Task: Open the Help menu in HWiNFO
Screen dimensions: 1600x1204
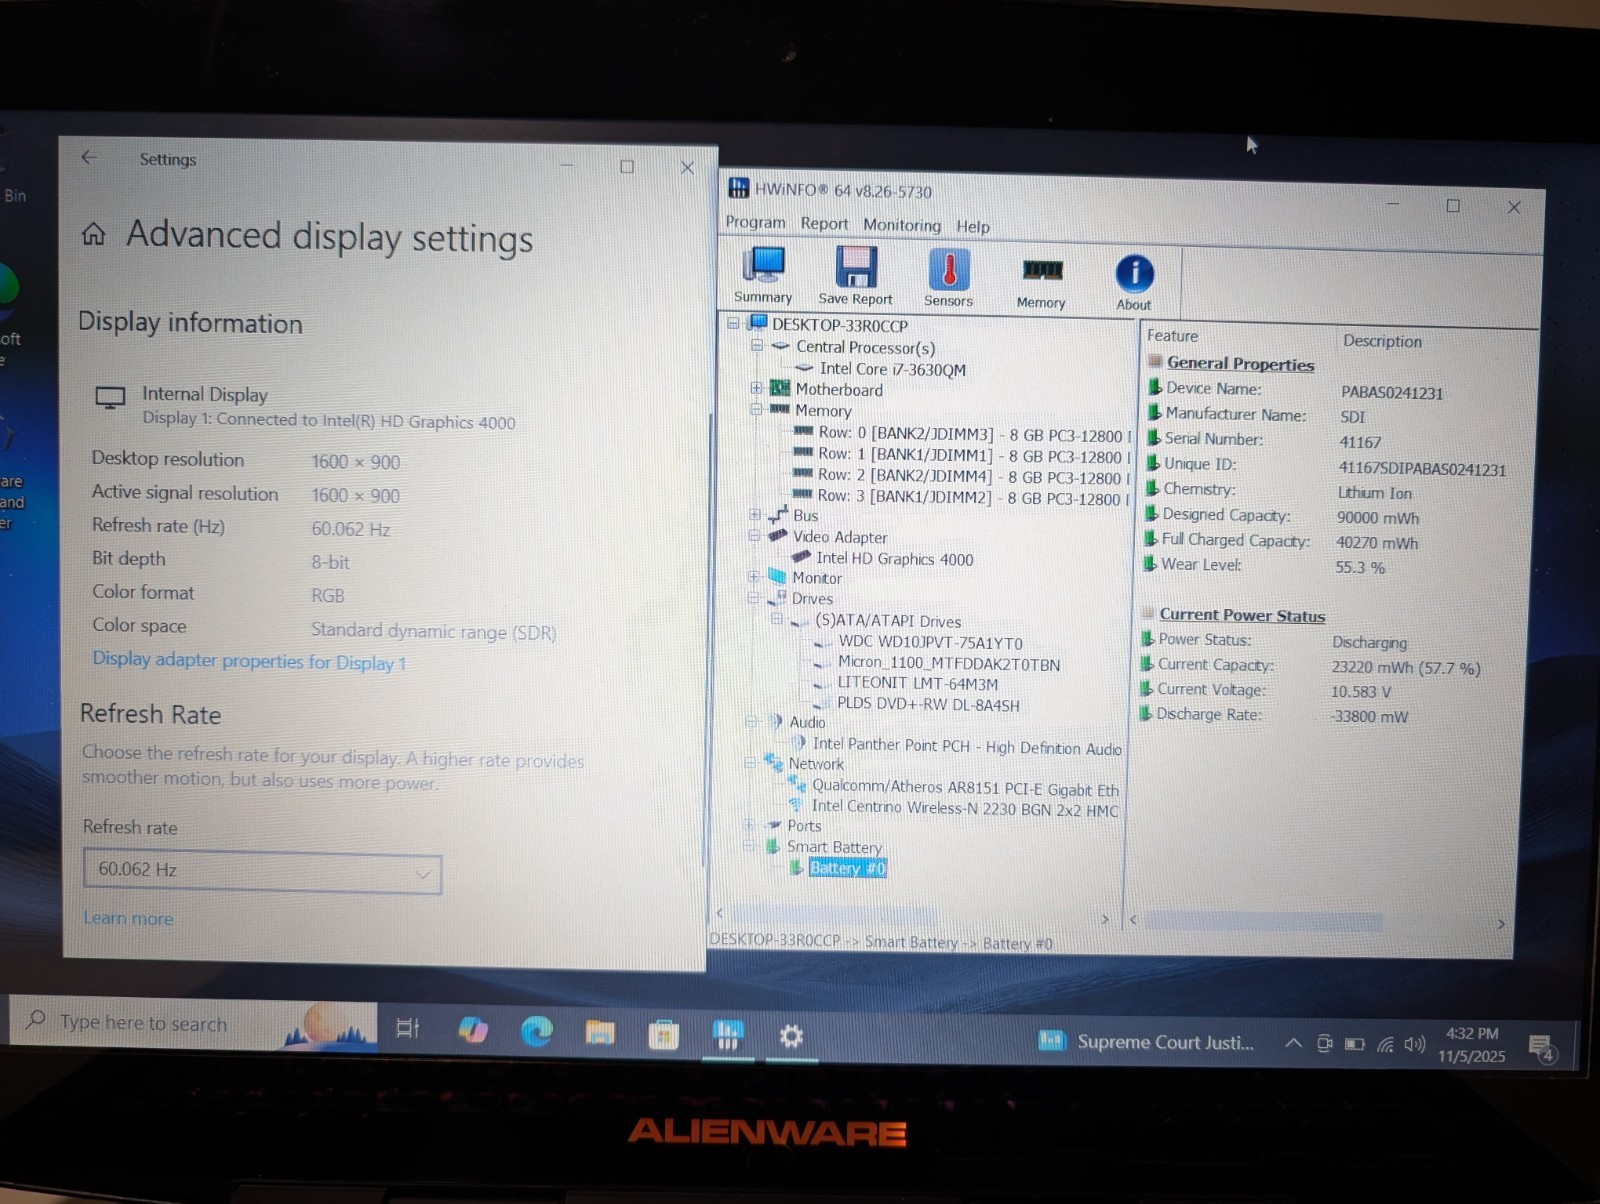Action: 973,227
